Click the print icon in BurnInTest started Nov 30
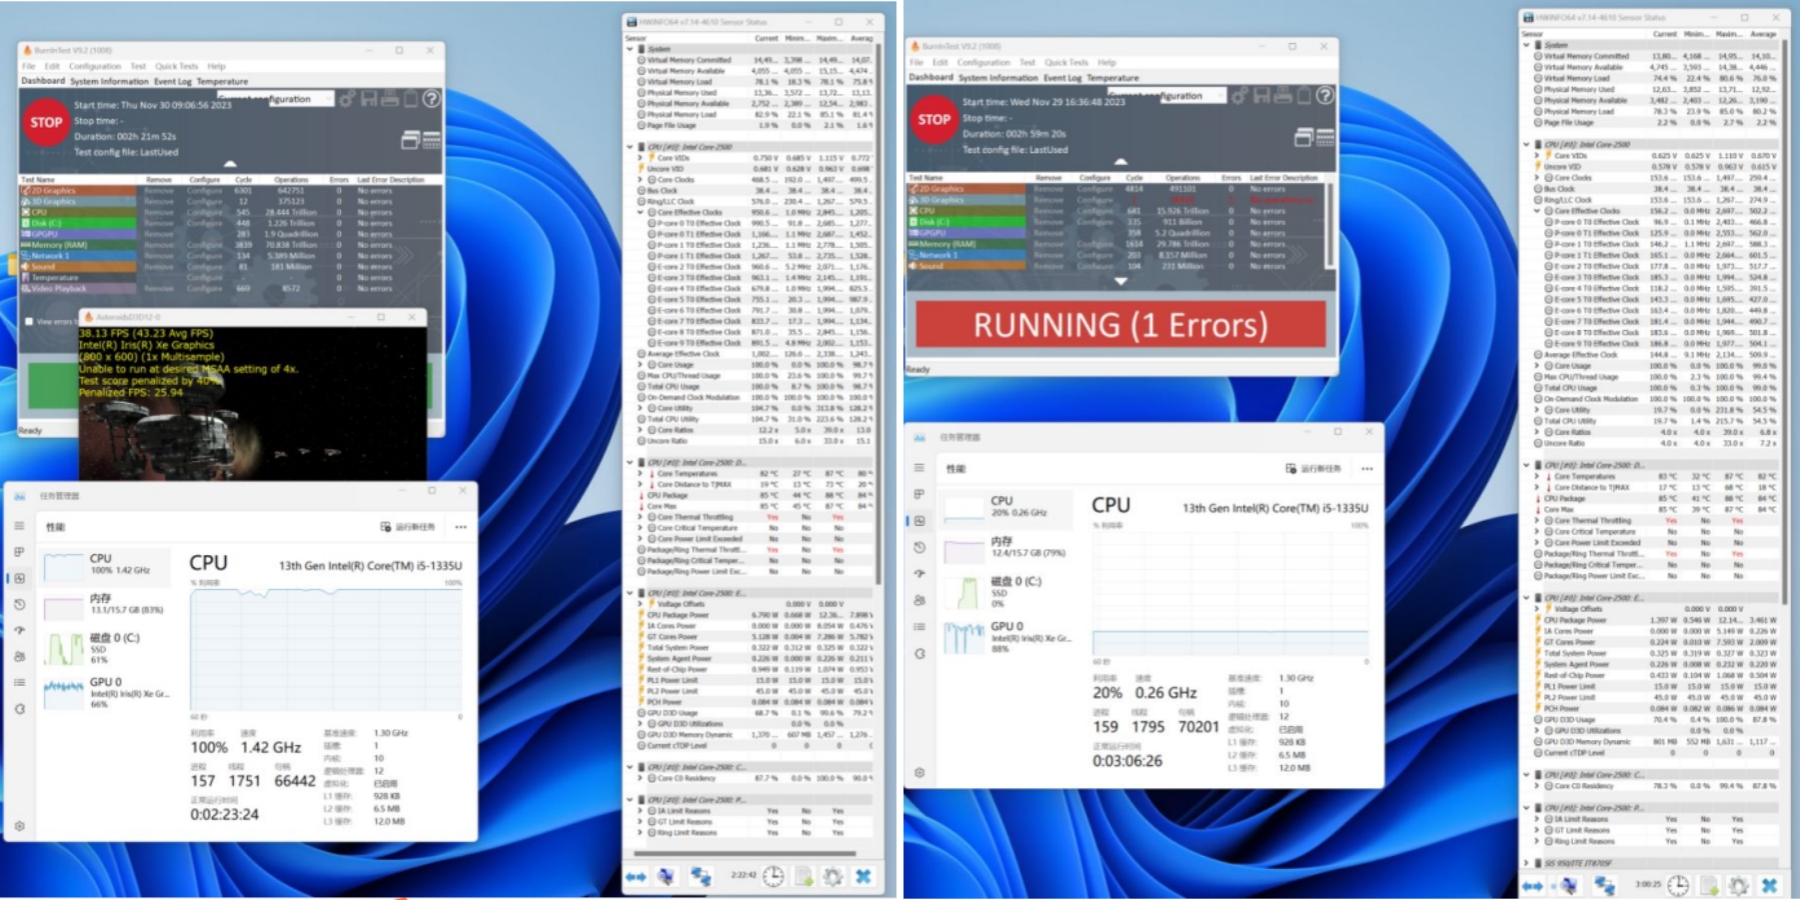Viewport: 1800px width, 900px height. (389, 98)
